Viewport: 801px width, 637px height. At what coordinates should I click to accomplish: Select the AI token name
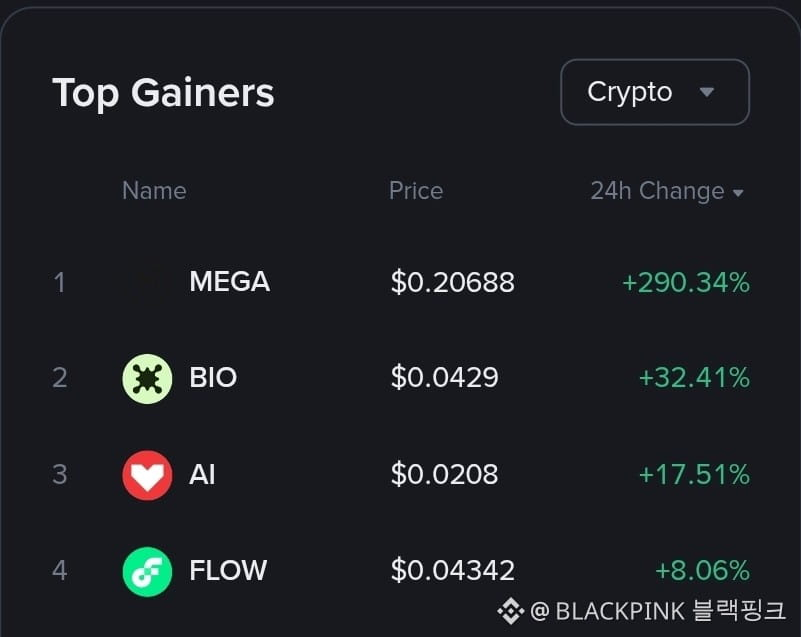202,474
